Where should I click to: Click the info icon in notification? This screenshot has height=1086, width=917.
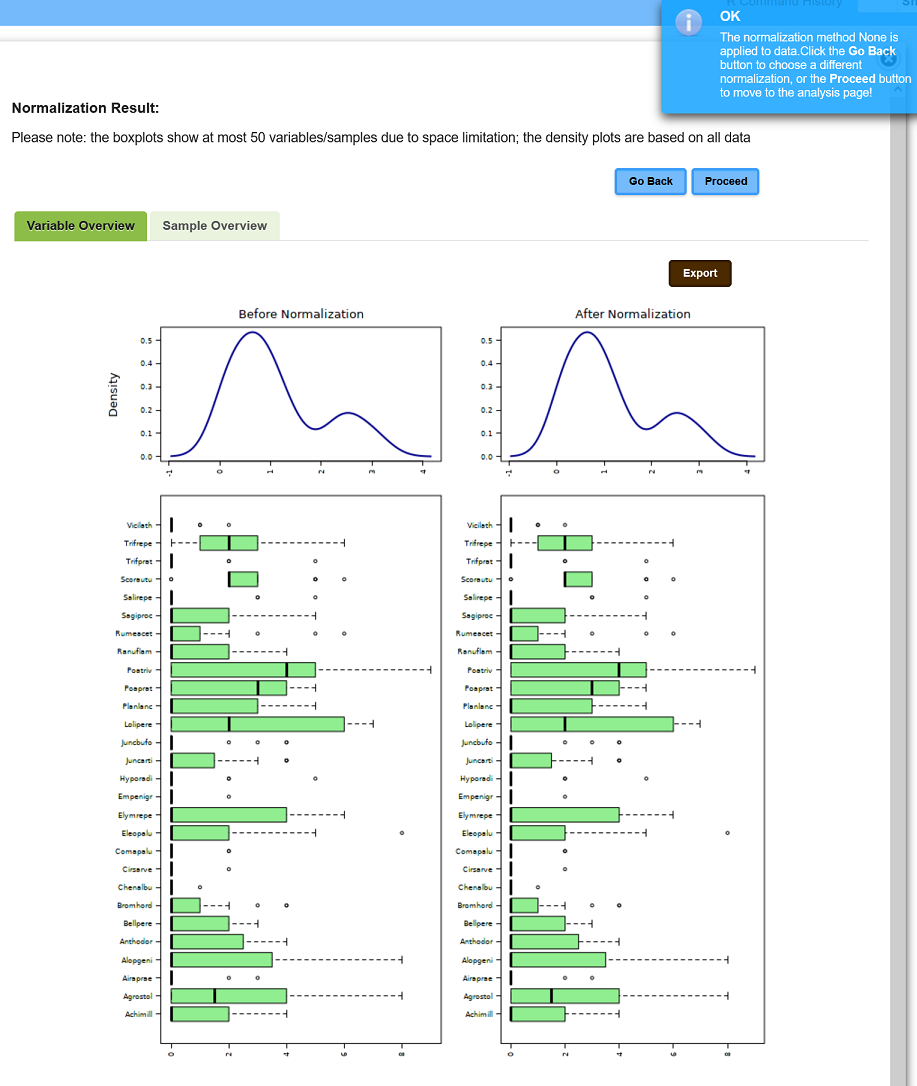pos(688,23)
